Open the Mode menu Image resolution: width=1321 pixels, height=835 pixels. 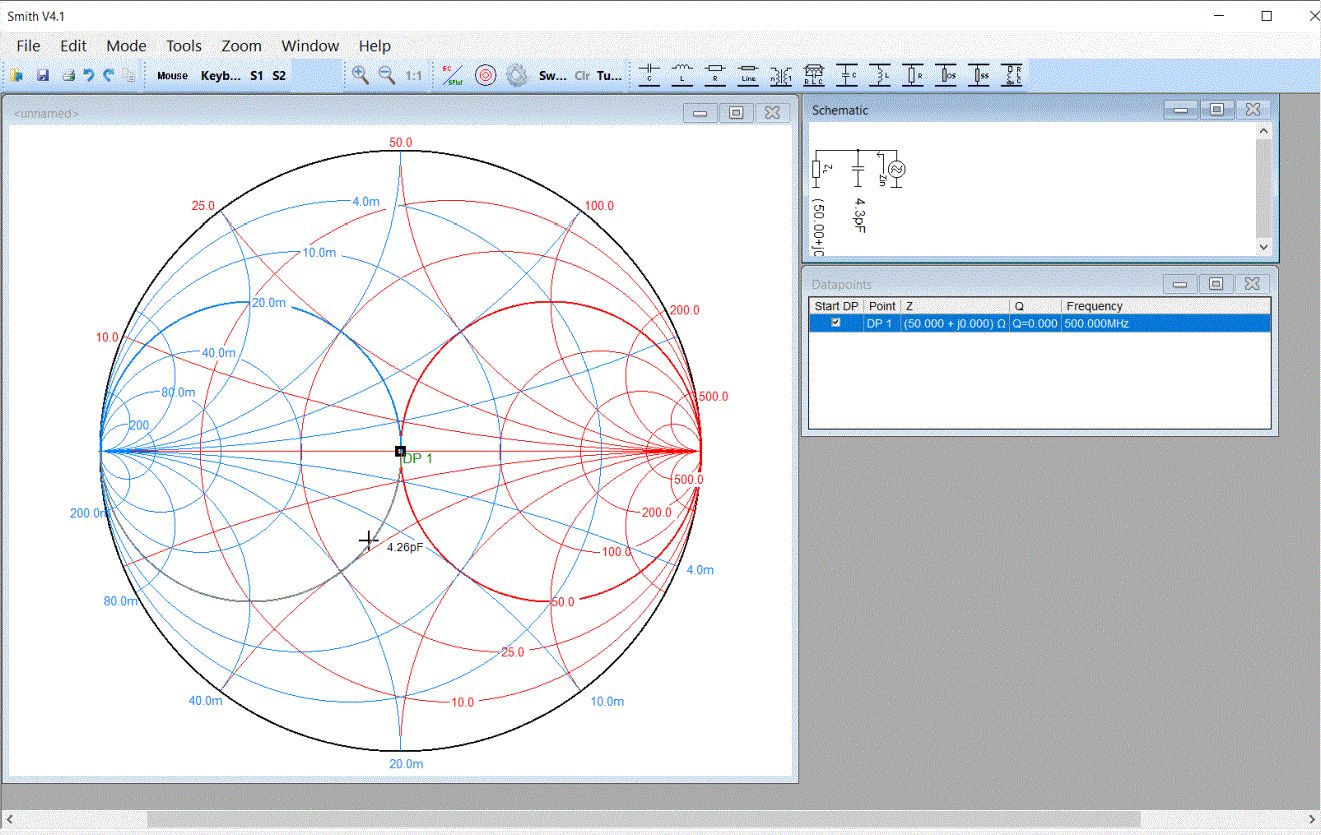(126, 46)
